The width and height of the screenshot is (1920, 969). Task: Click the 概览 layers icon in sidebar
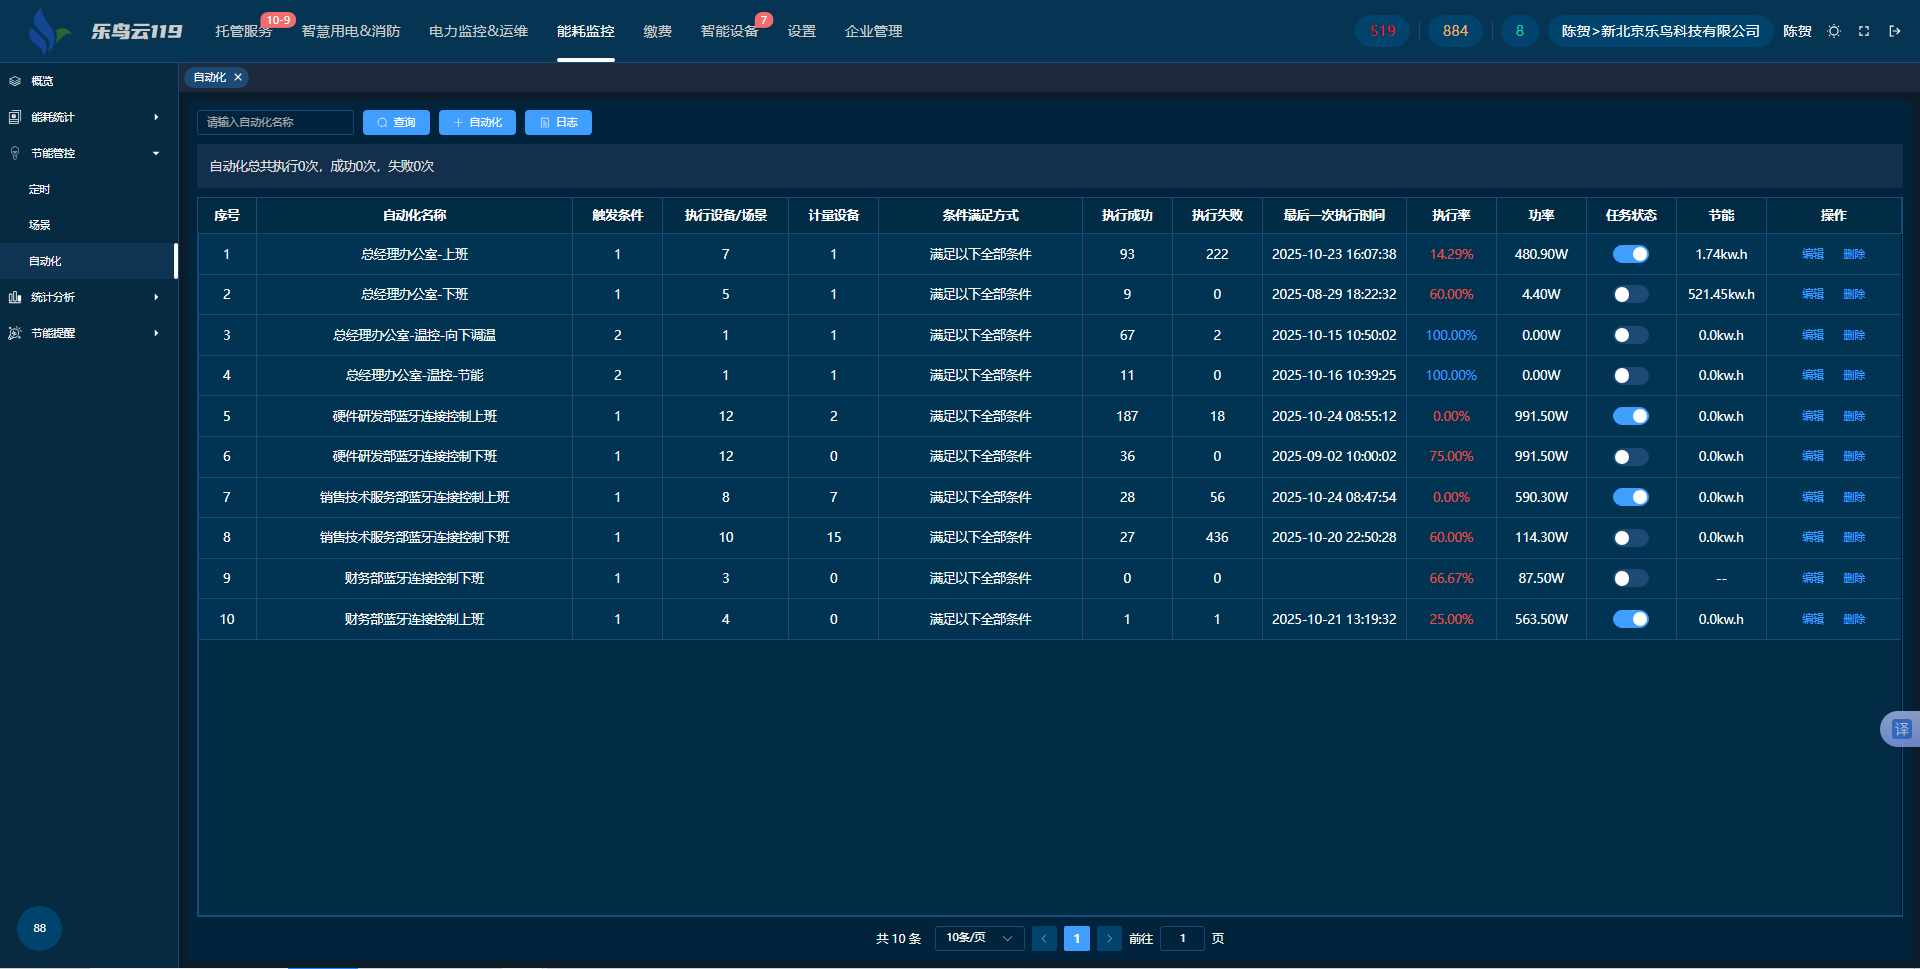pyautogui.click(x=15, y=81)
